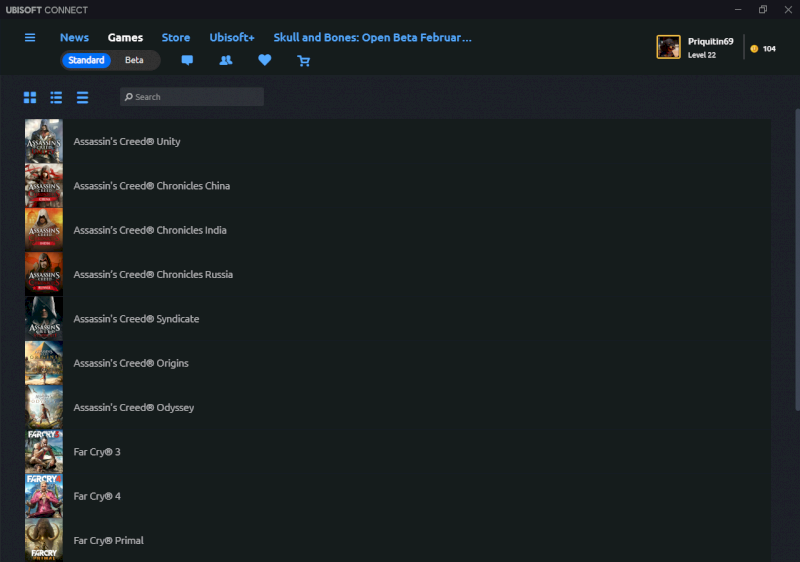Viewport: 800px width, 562px height.
Task: Open Skull and Bones Open Beta link
Action: [372, 38]
